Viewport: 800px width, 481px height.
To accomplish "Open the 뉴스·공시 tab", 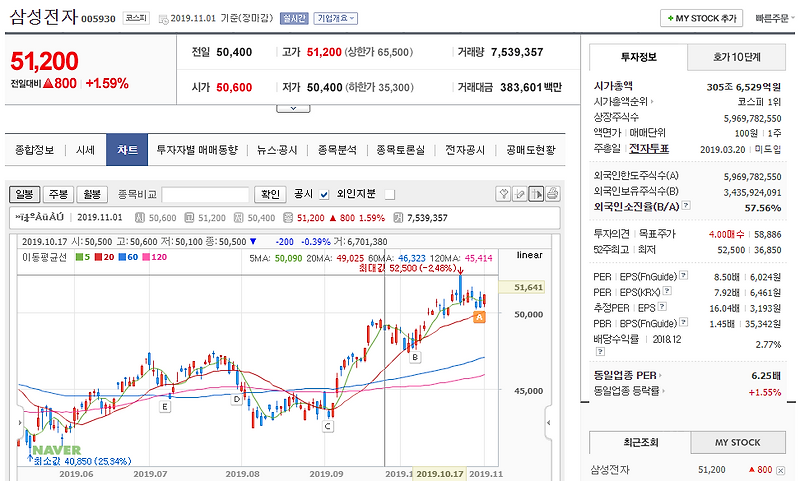I will coord(277,150).
